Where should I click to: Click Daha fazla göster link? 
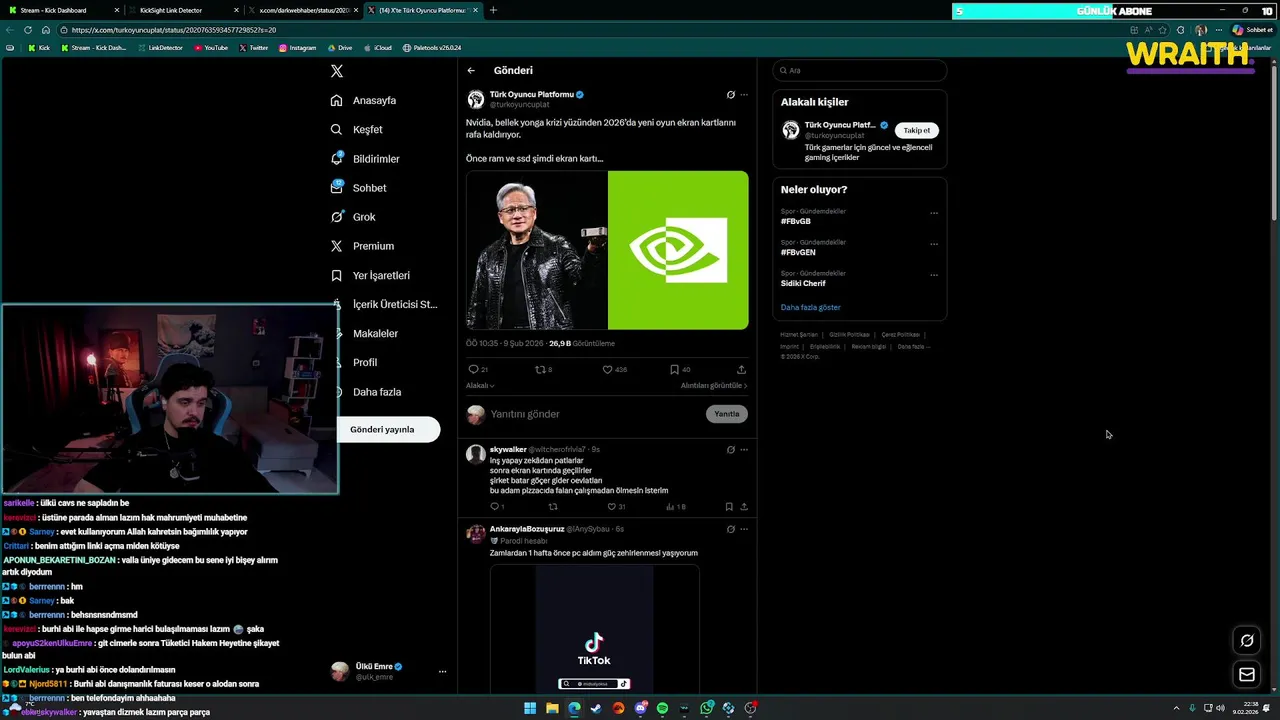click(x=811, y=307)
